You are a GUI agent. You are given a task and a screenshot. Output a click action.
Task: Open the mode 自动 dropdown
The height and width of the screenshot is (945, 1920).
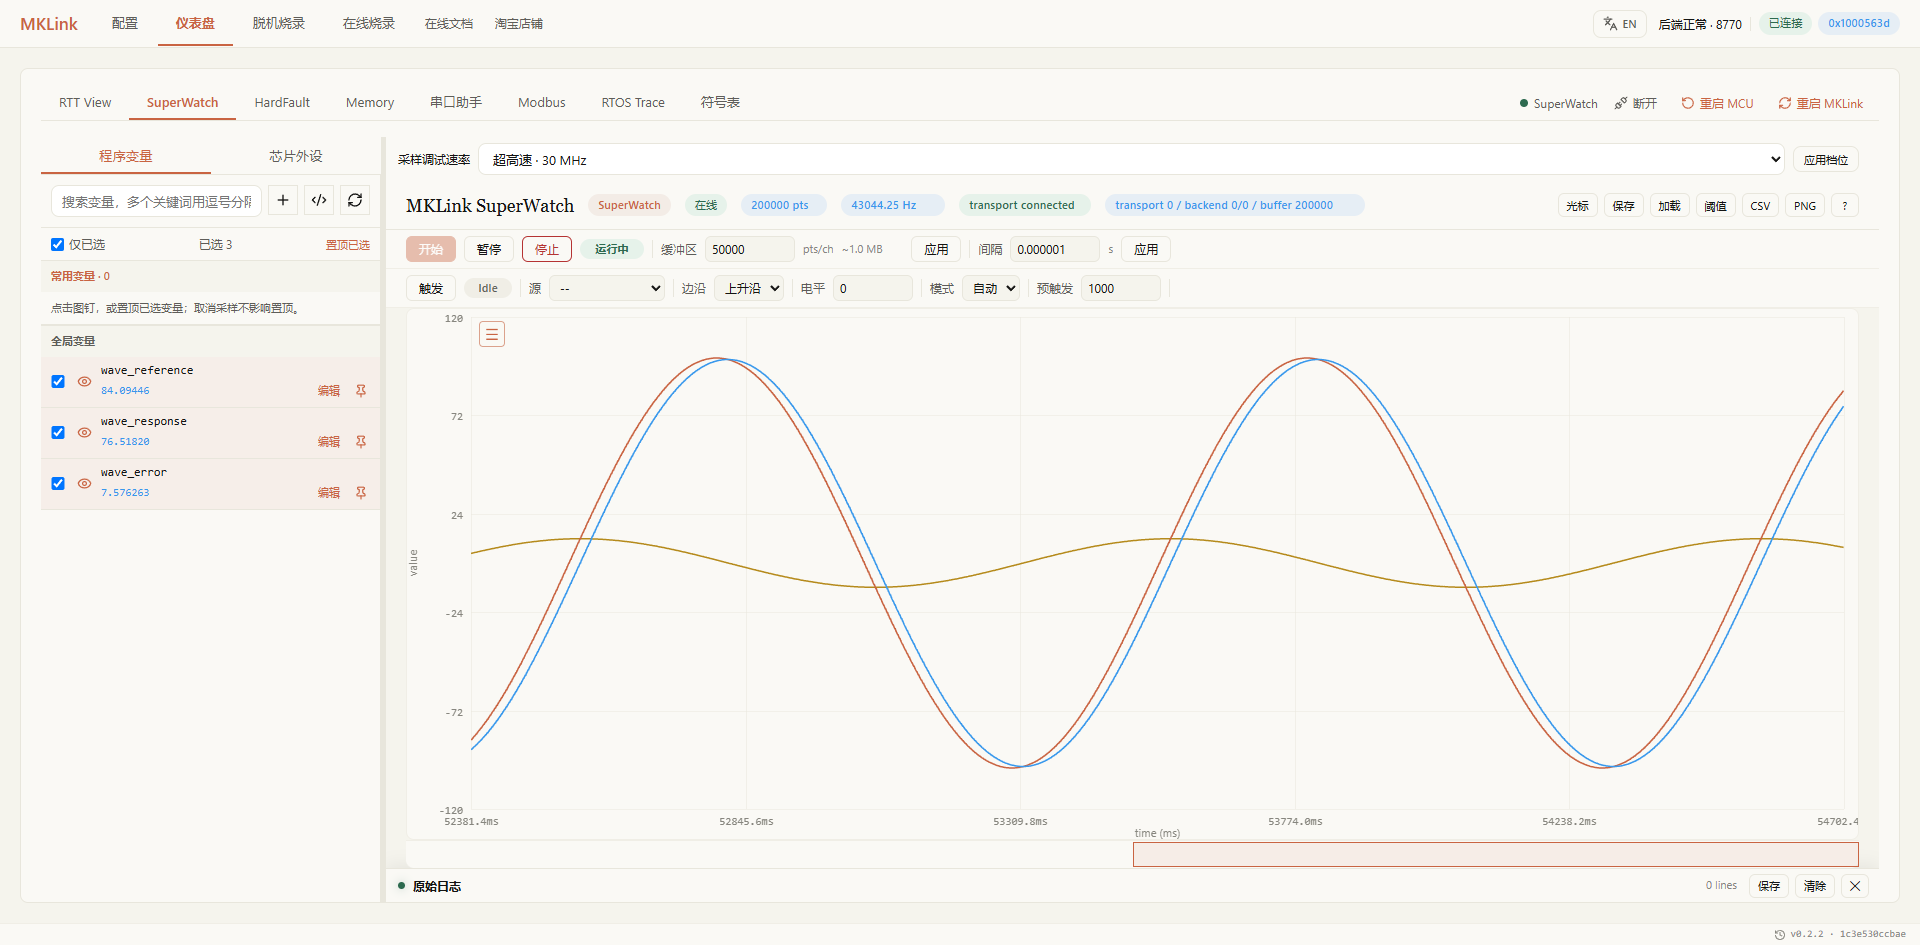(x=991, y=288)
